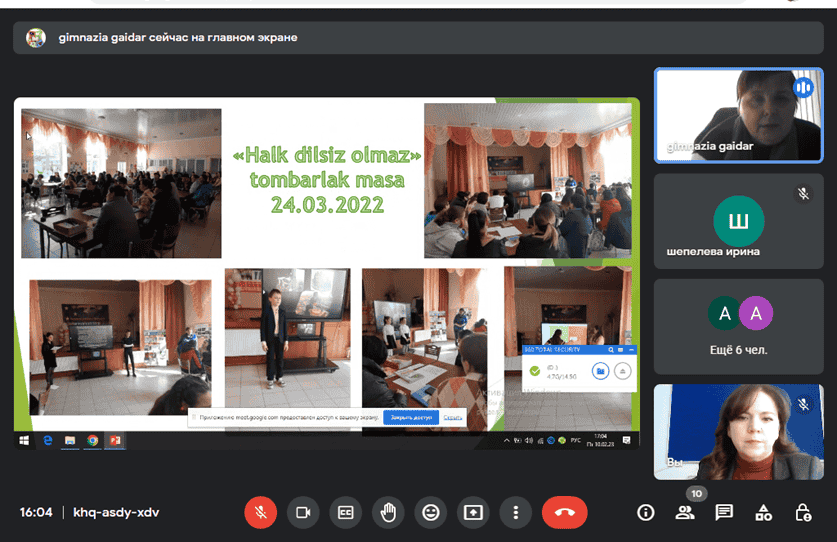Open the meeting details info icon
The image size is (837, 542).
646,512
